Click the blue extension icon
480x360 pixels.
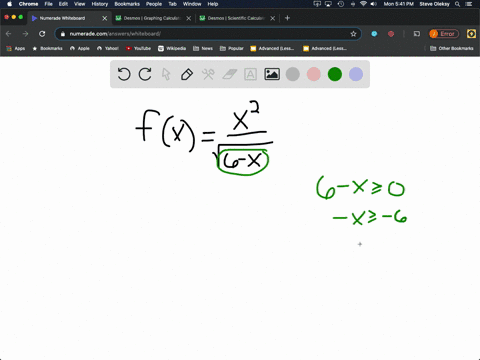(x=374, y=34)
